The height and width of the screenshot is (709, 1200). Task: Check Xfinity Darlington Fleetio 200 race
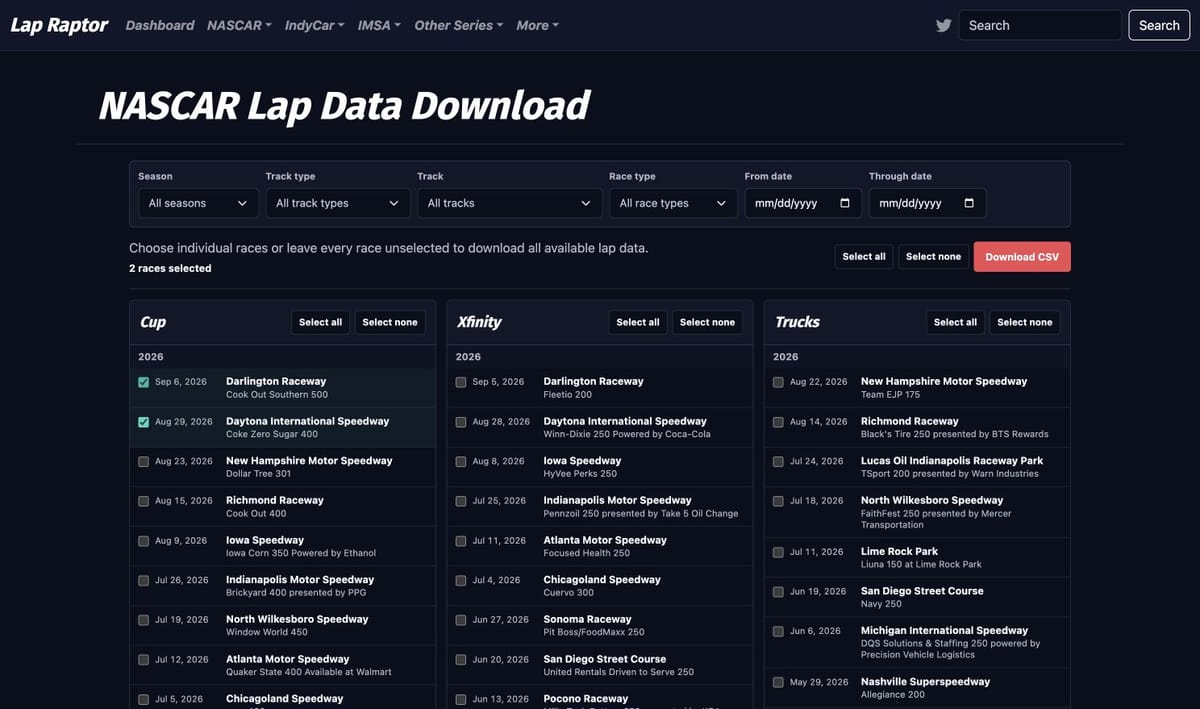[461, 382]
